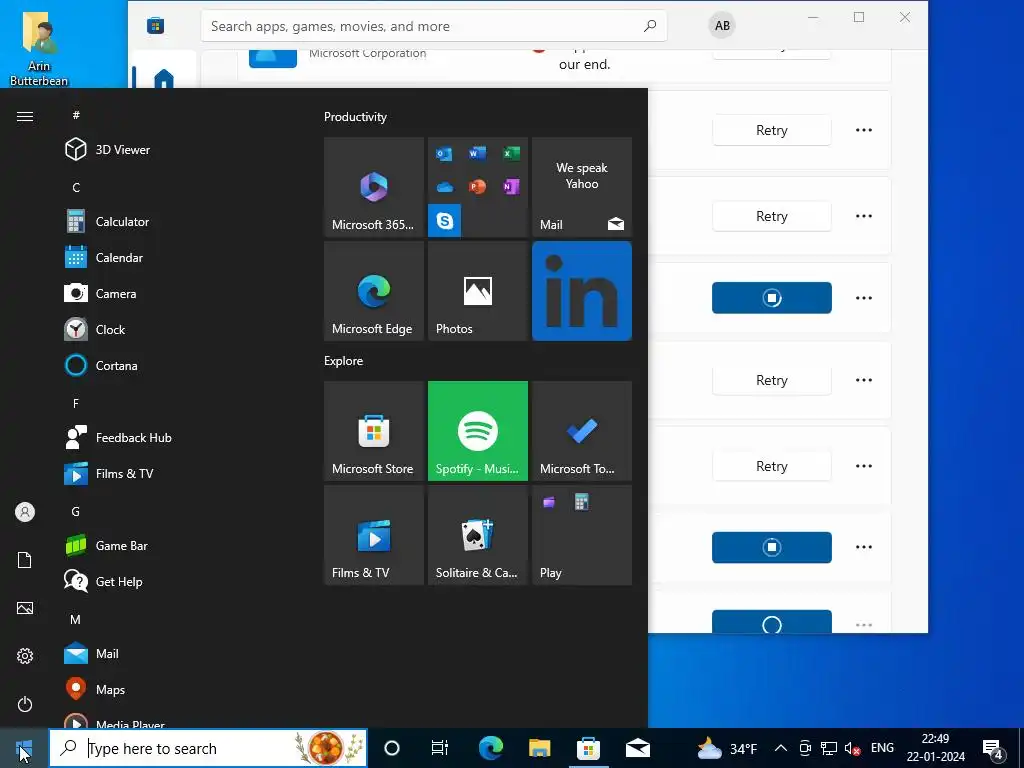Expand the Start menu hamburger
The image size is (1024, 768).
[25, 116]
